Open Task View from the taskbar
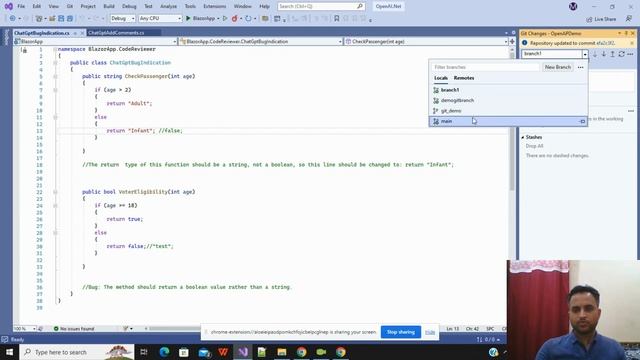 144,352
